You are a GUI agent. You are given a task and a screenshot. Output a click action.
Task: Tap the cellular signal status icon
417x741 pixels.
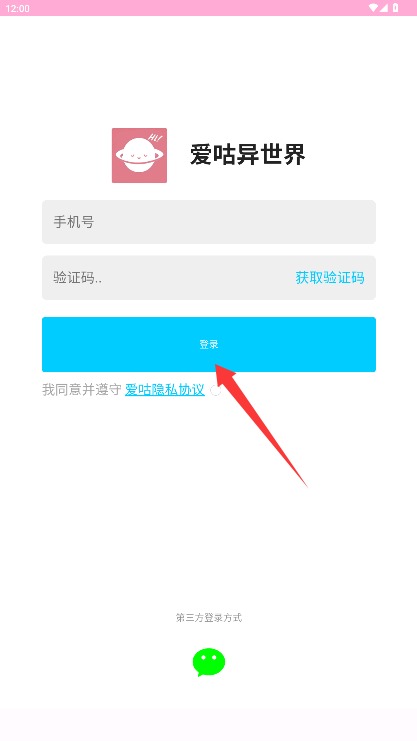pyautogui.click(x=383, y=8)
